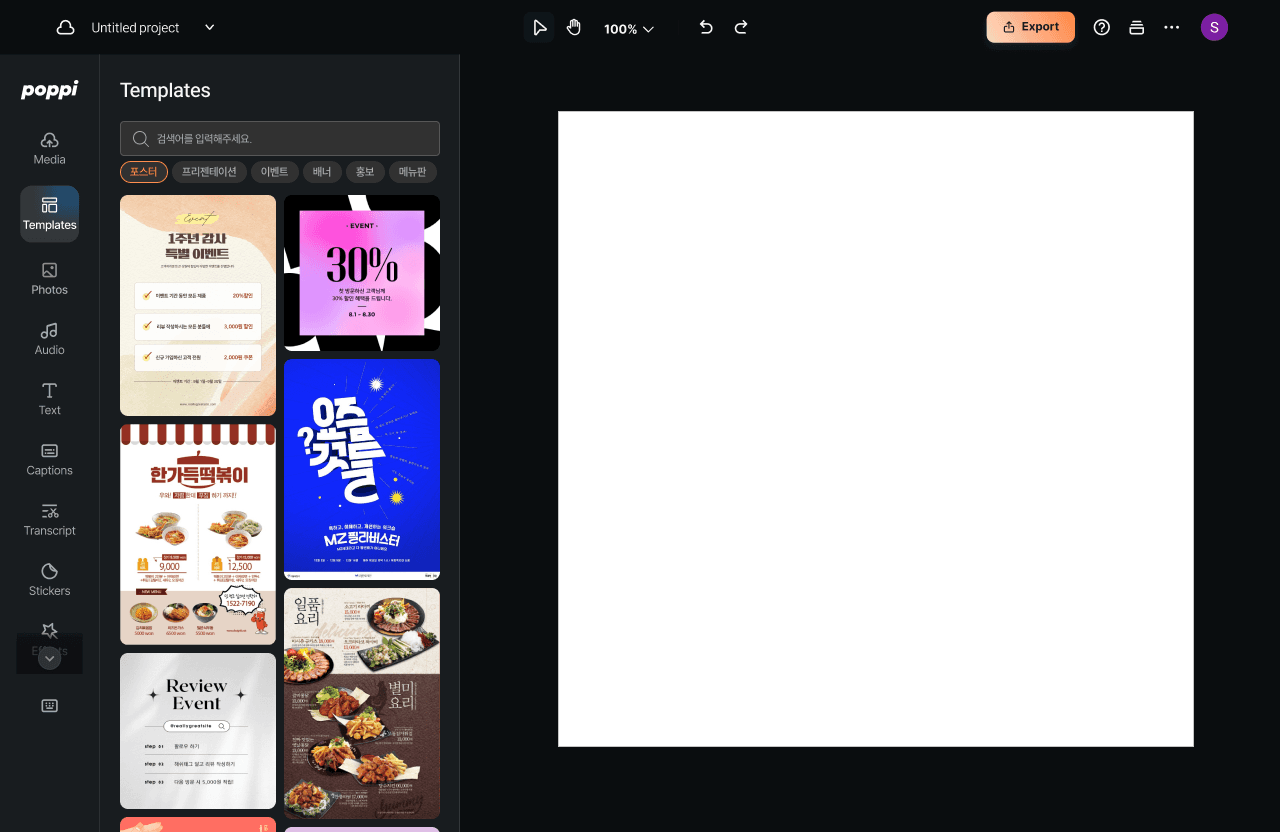Click the blank white canvas
Viewport: 1280px width, 832px height.
point(876,429)
